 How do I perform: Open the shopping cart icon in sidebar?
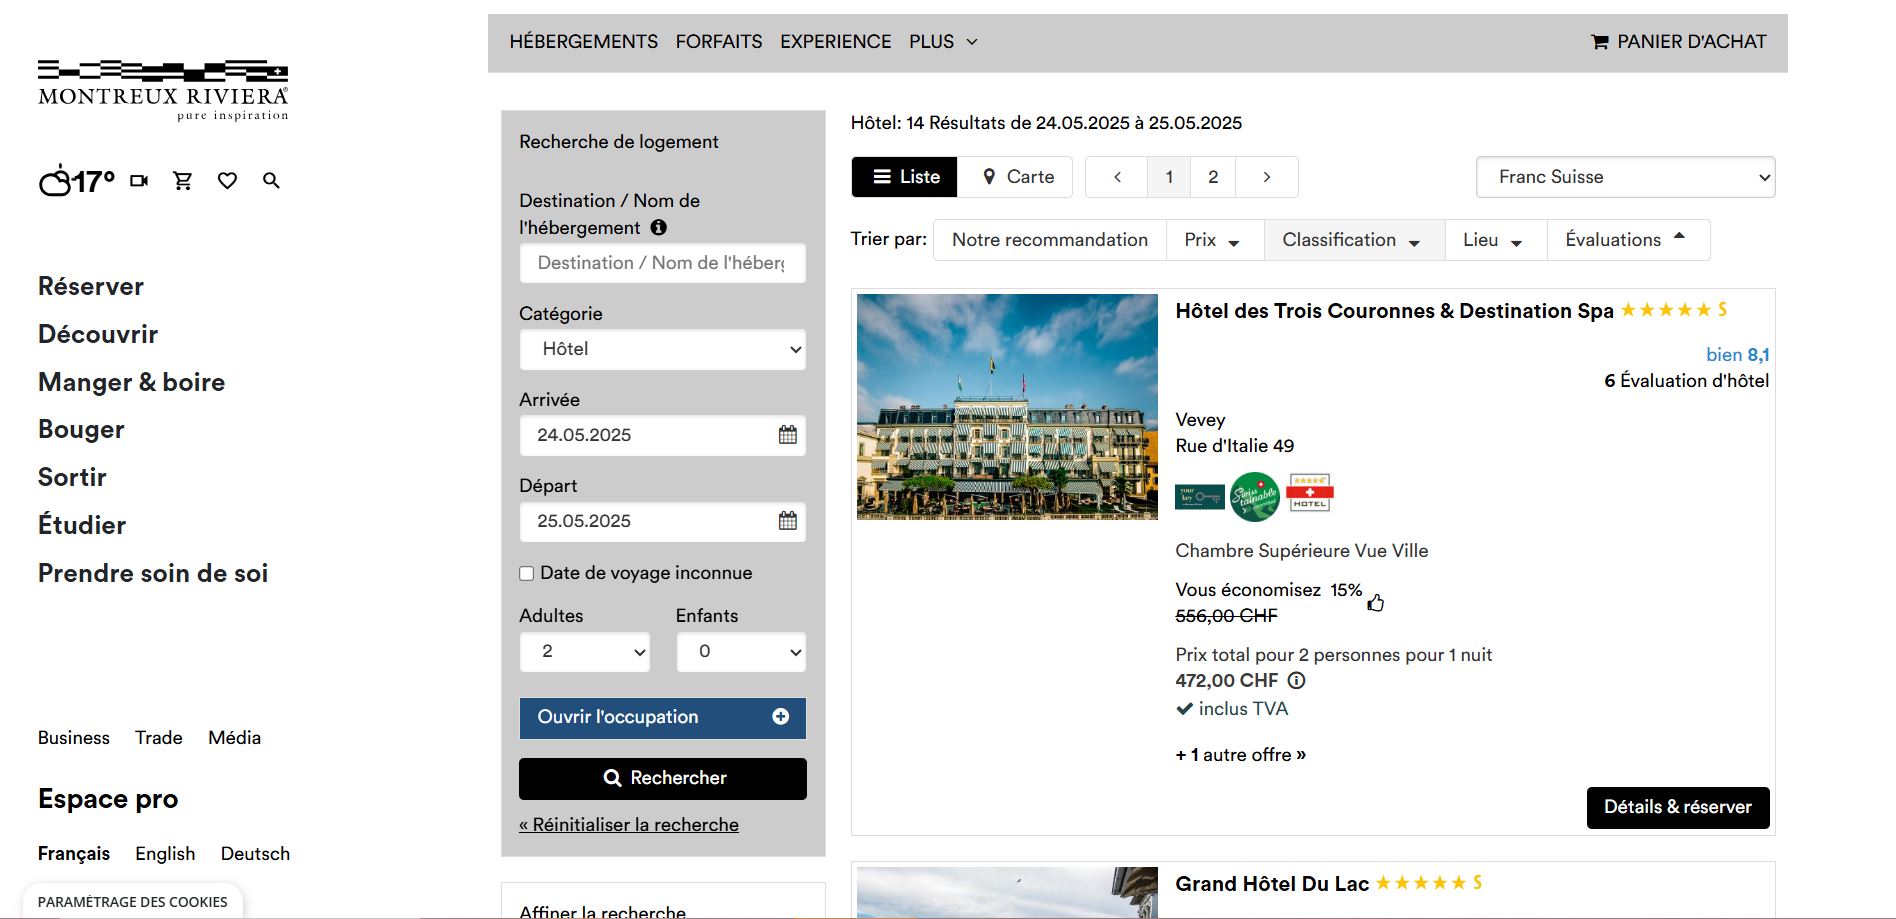point(183,181)
